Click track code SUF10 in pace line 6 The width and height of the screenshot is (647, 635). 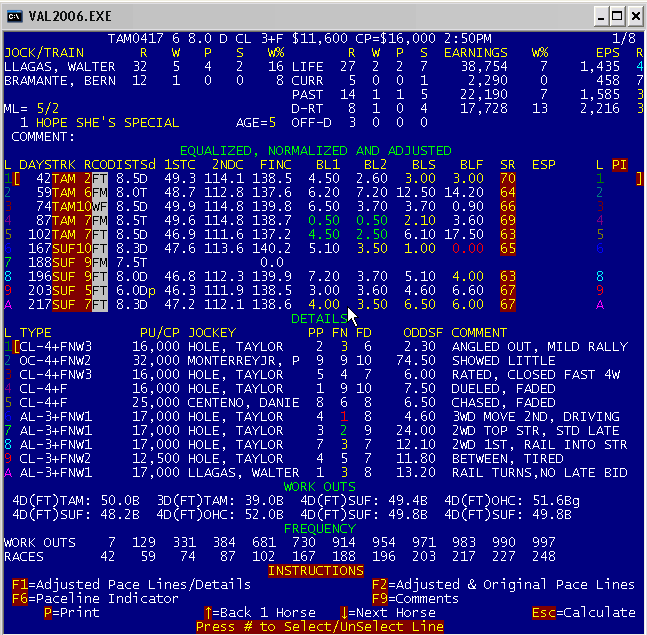pos(72,249)
